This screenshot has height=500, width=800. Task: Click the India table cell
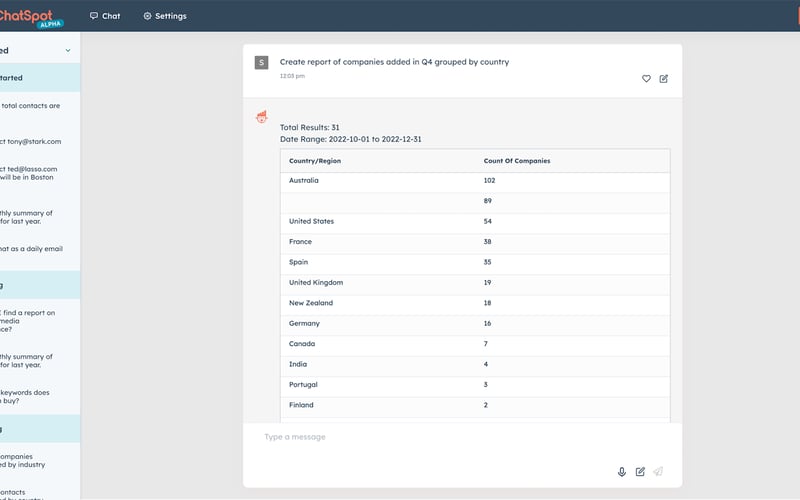click(298, 364)
